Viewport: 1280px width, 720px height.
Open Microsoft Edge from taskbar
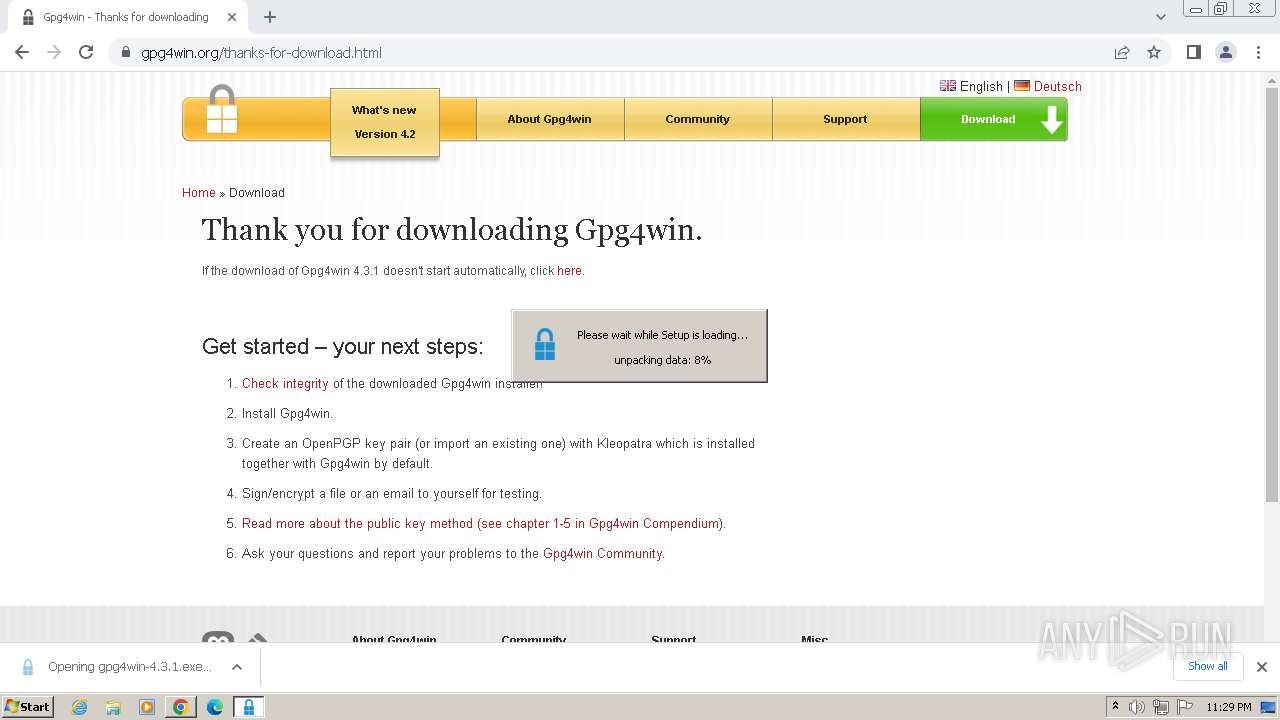215,707
